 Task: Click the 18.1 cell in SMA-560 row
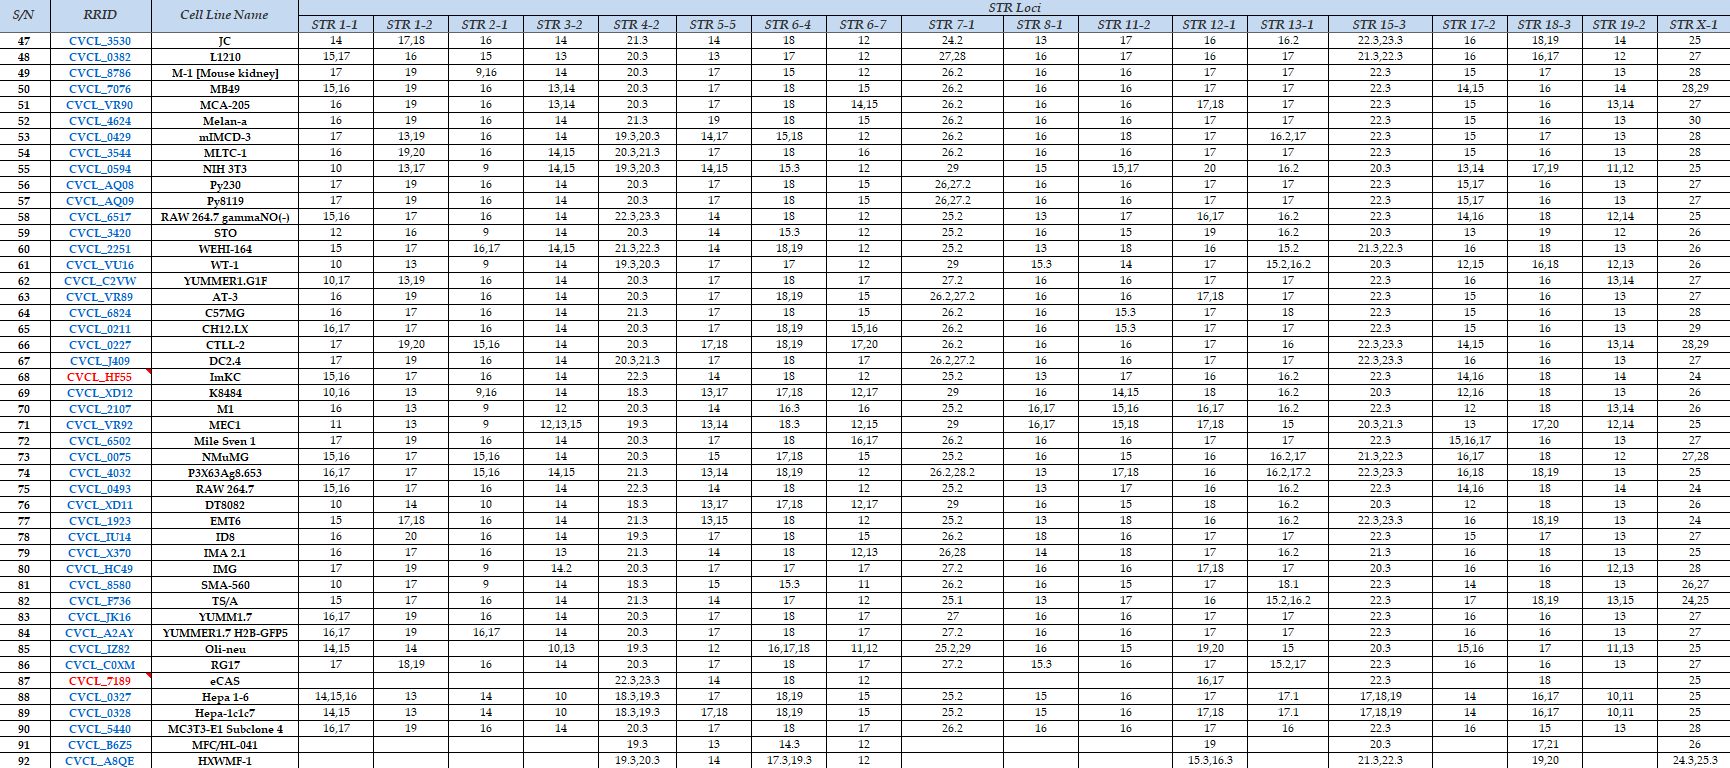tap(1288, 585)
